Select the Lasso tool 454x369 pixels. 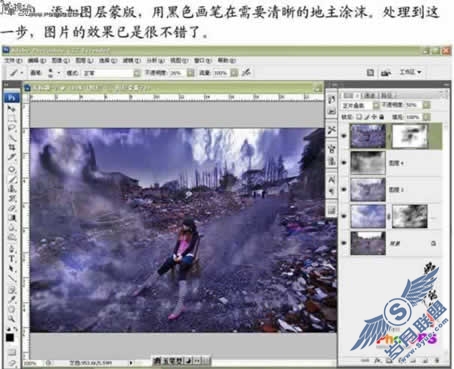pos(11,128)
